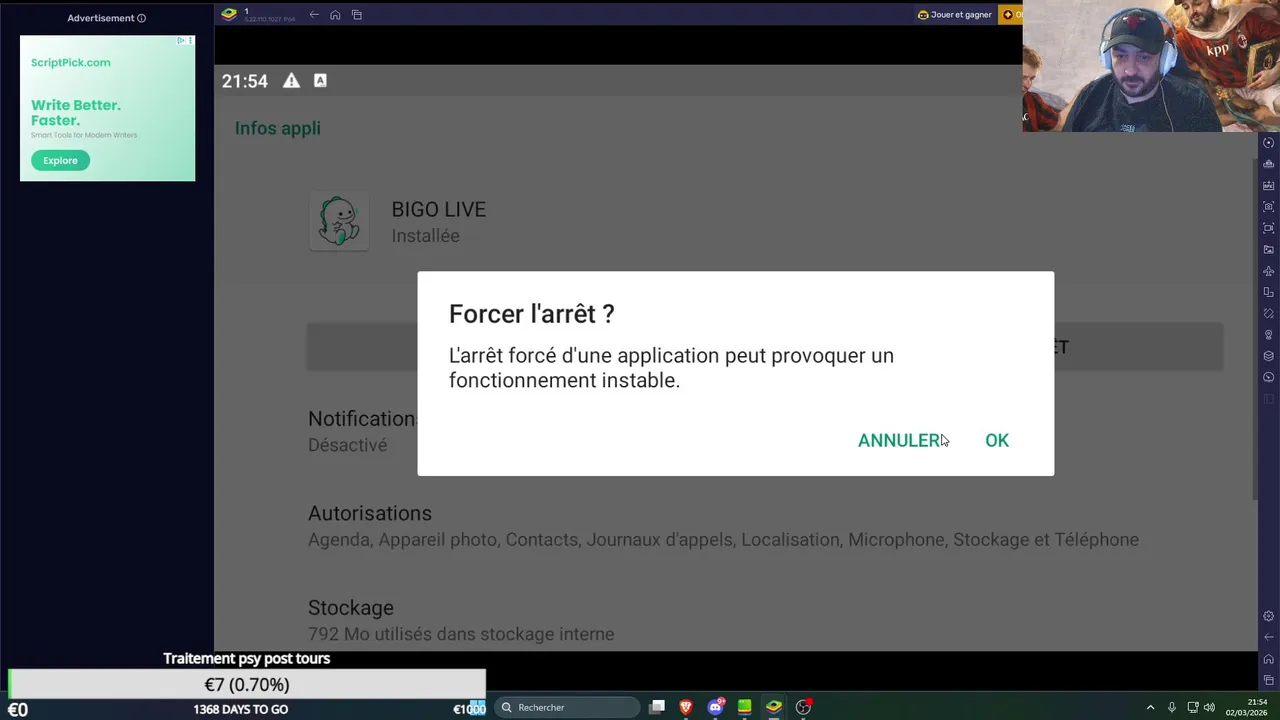The image size is (1280, 720).
Task: Open the ScriptPick.com ad link
Action: [71, 62]
